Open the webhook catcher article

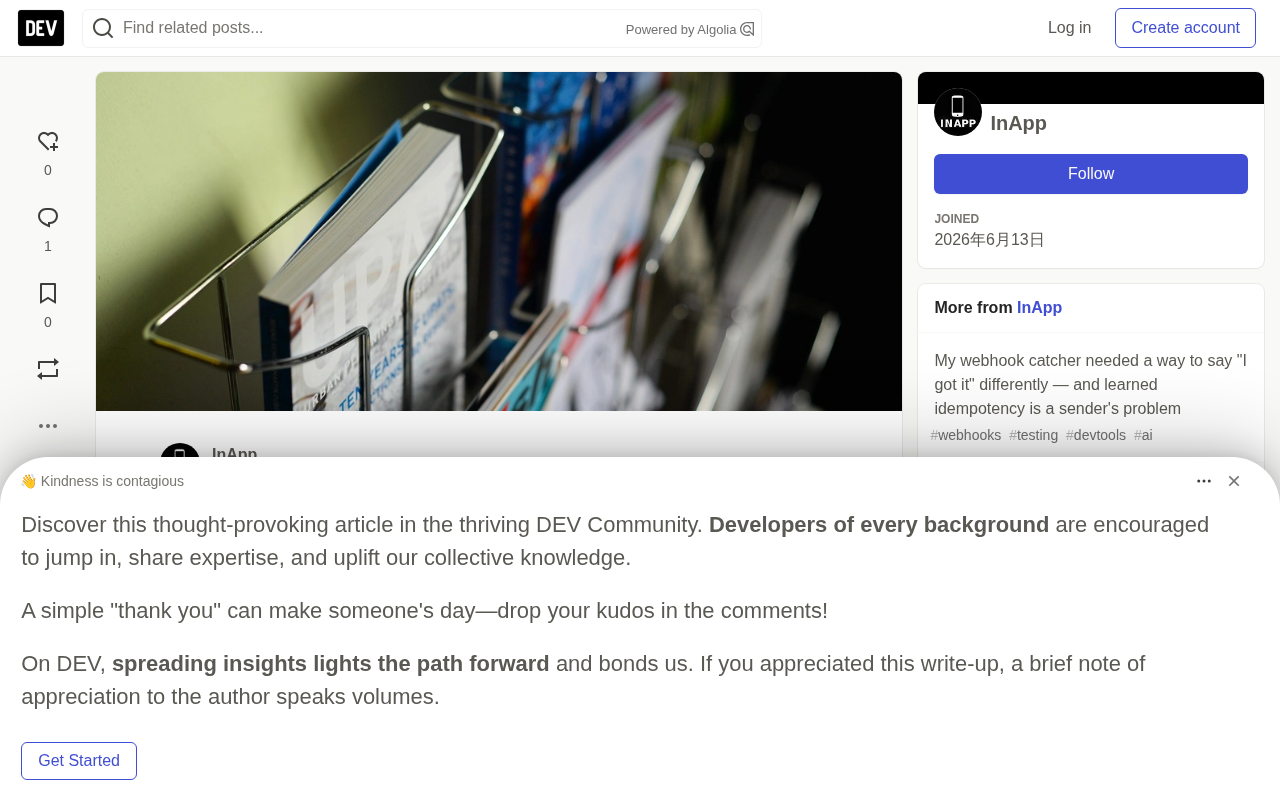[1090, 385]
